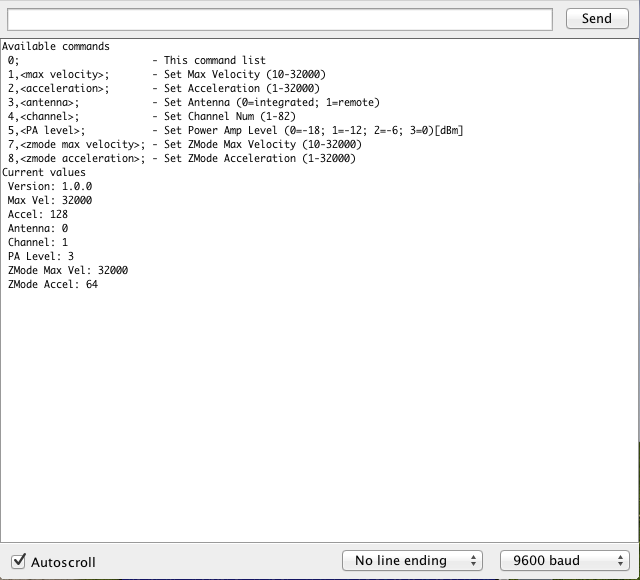Click the '8,<zmode acceleration>;' command line
640x580 pixels.
[x=182, y=158]
